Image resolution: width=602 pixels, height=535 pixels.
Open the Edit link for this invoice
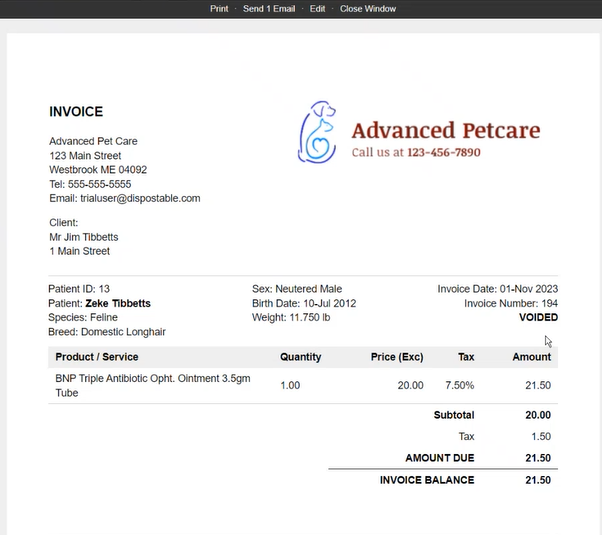coord(317,9)
